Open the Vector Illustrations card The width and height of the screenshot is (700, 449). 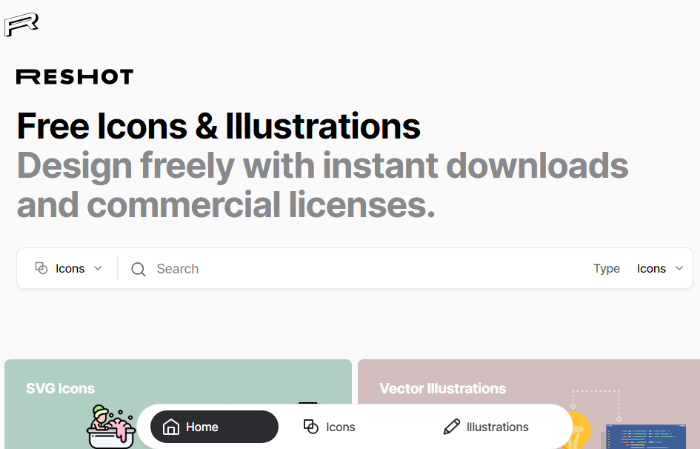(529, 404)
